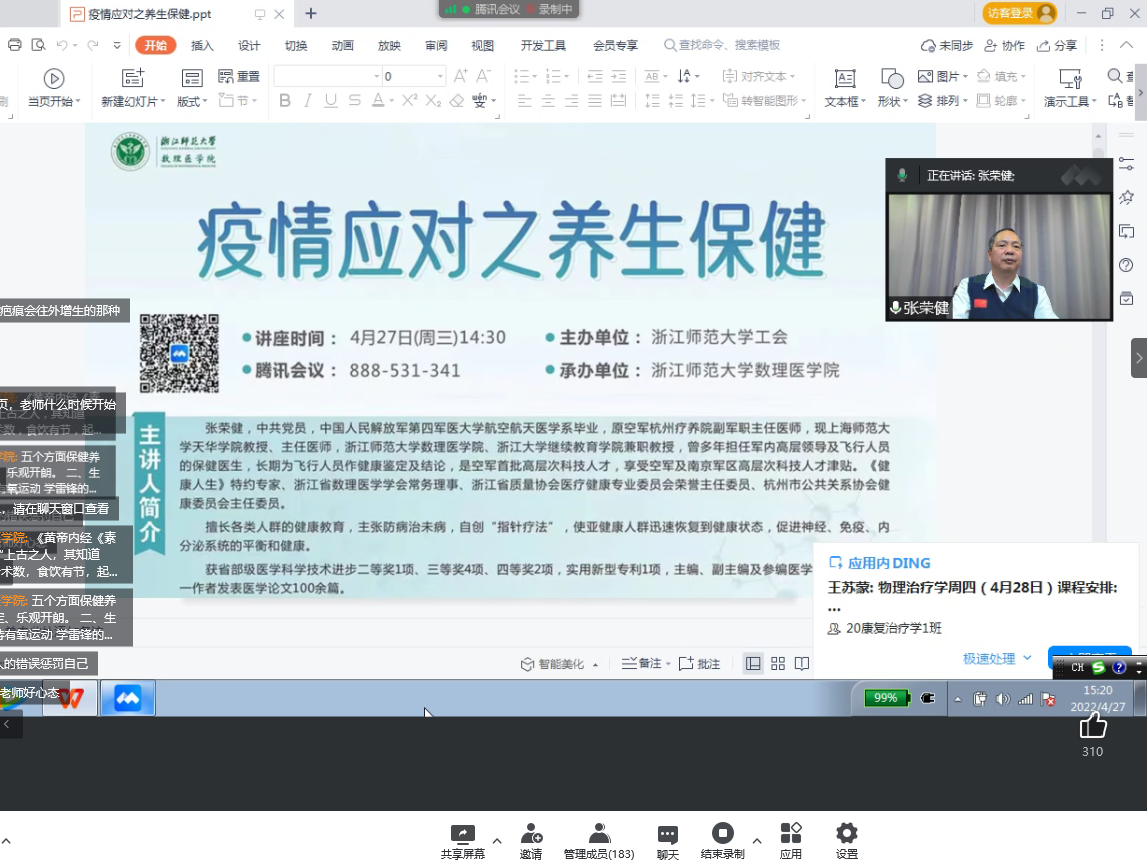Click the thumbs-up like icon
This screenshot has height=861, width=1147.
pyautogui.click(x=1093, y=725)
